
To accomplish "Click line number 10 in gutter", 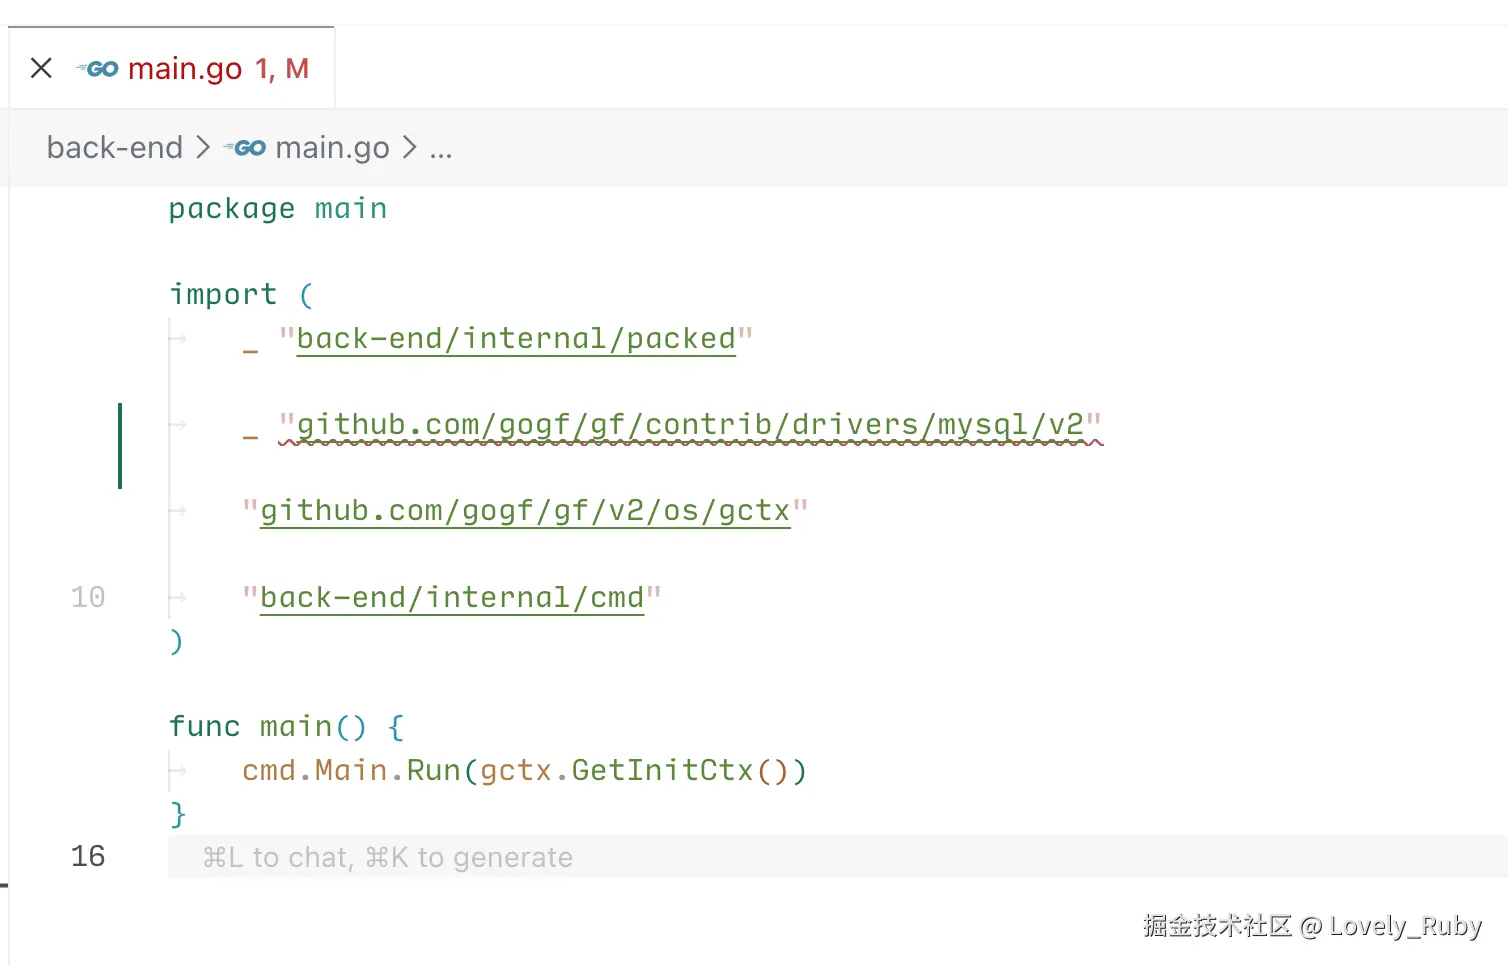I will [x=88, y=598].
